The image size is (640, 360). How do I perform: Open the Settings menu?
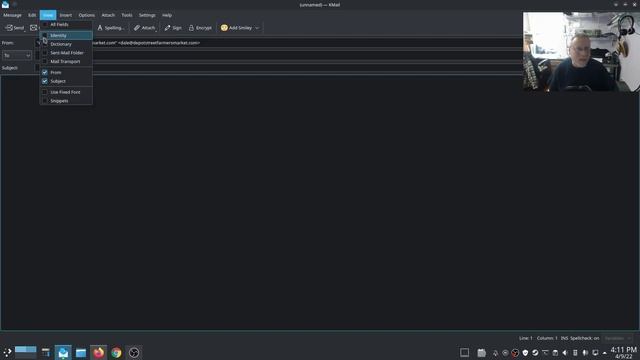147,15
